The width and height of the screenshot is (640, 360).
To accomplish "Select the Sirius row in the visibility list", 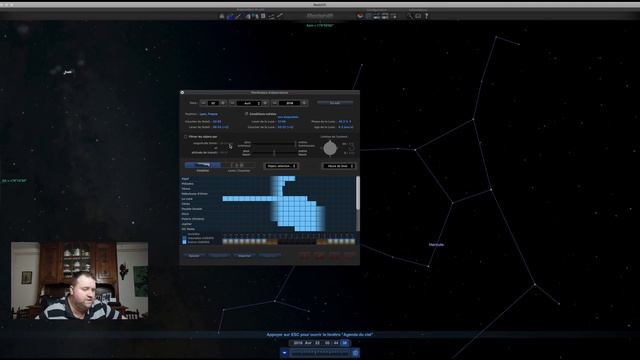I will coord(268,189).
